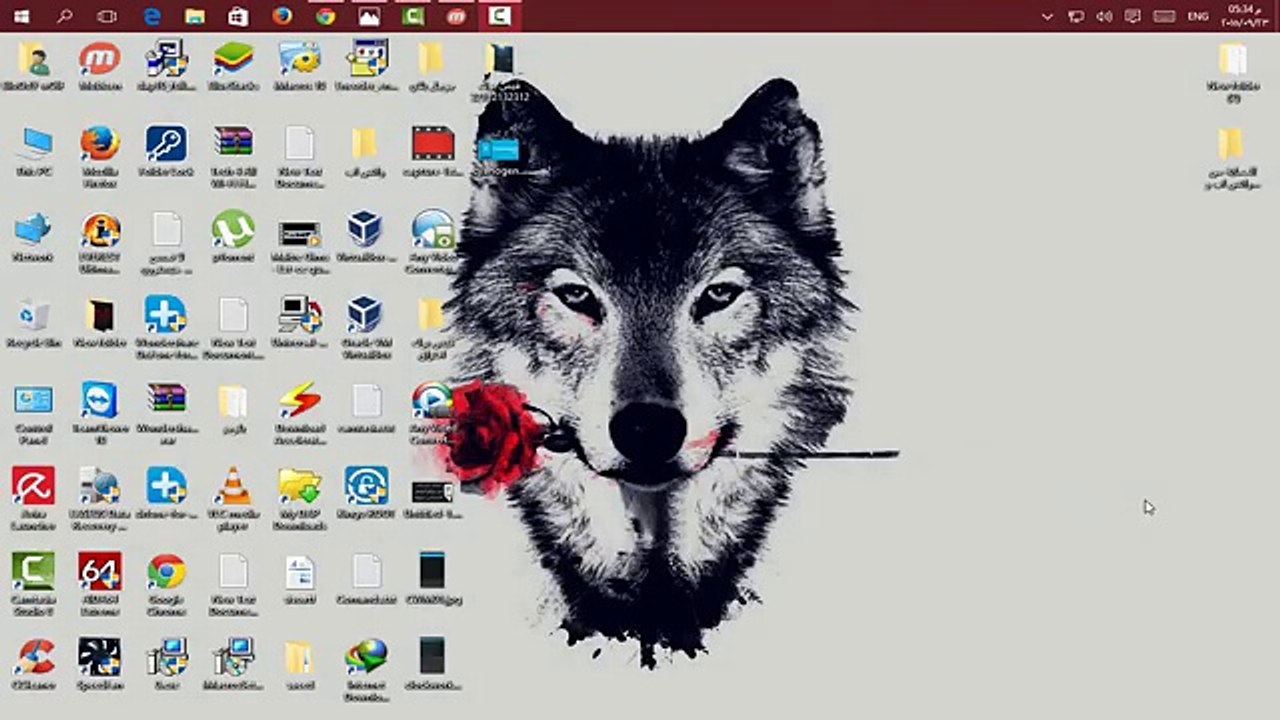Select the Internet Download Manager shortcut

coord(366,668)
